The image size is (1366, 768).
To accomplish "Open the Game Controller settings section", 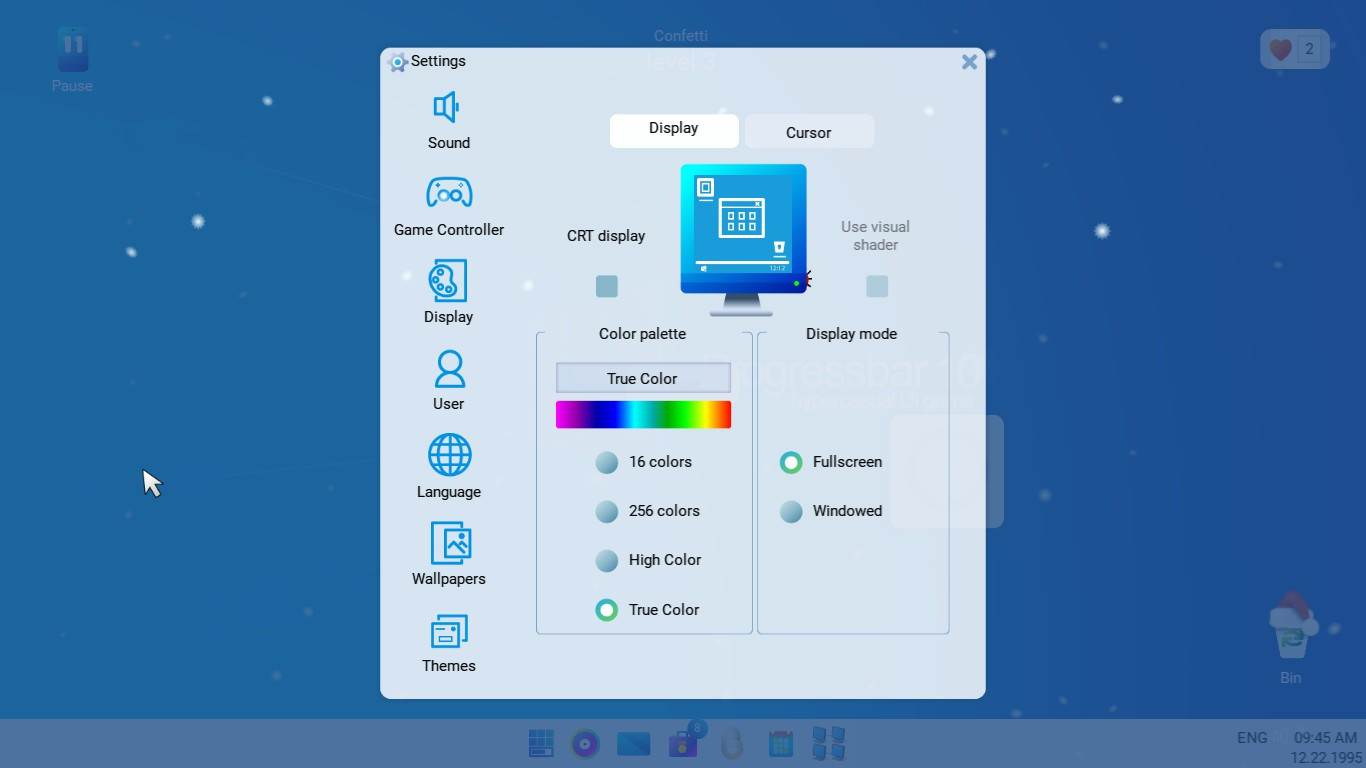I will [x=448, y=203].
